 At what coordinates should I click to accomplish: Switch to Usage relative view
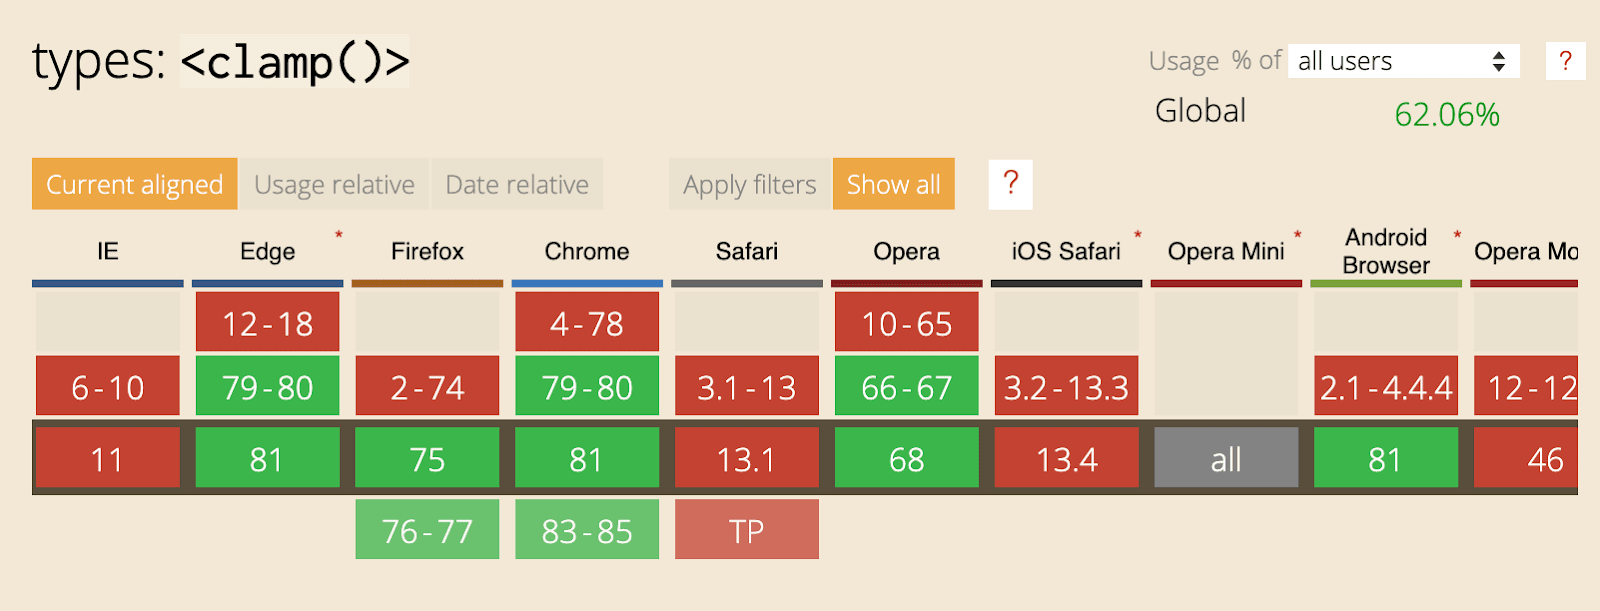[x=334, y=184]
